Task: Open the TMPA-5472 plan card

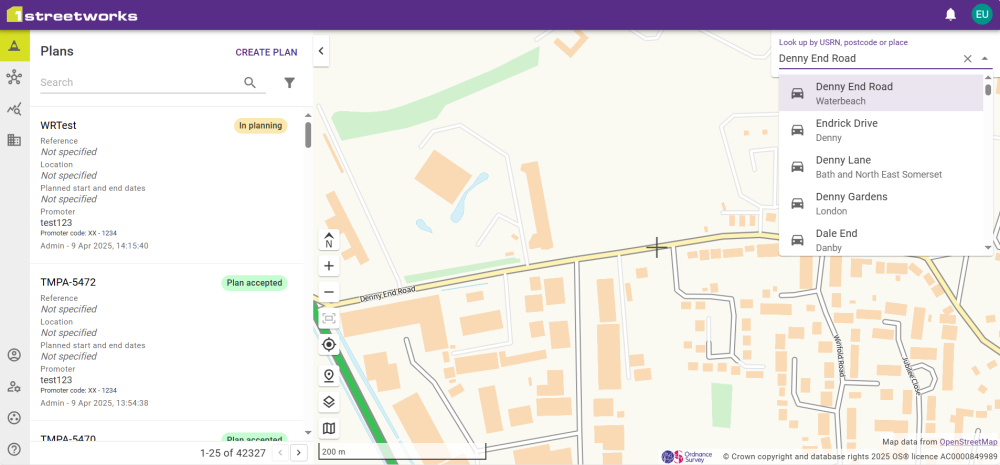Action: [x=166, y=342]
